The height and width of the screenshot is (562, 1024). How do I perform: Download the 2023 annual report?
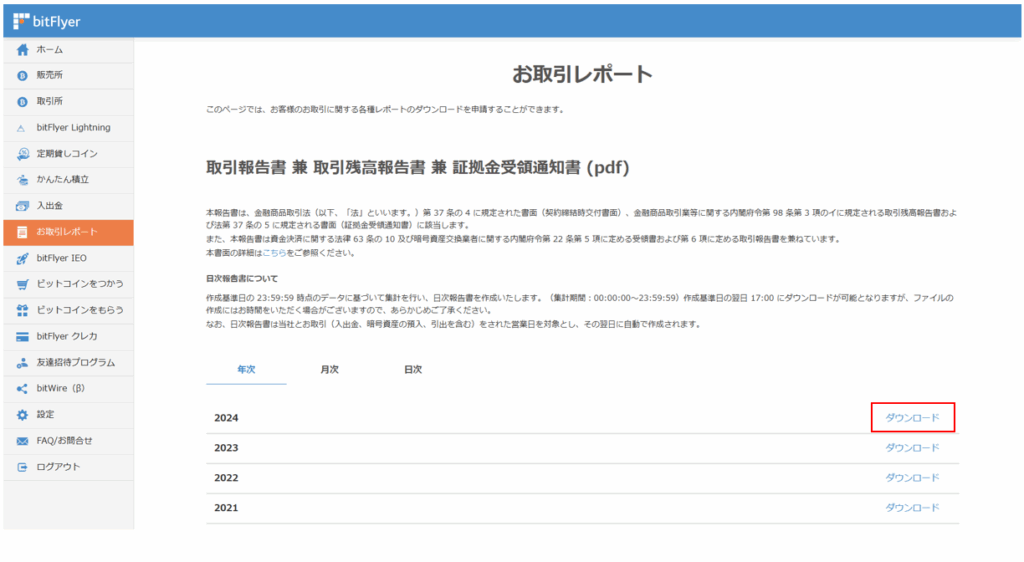coord(912,448)
